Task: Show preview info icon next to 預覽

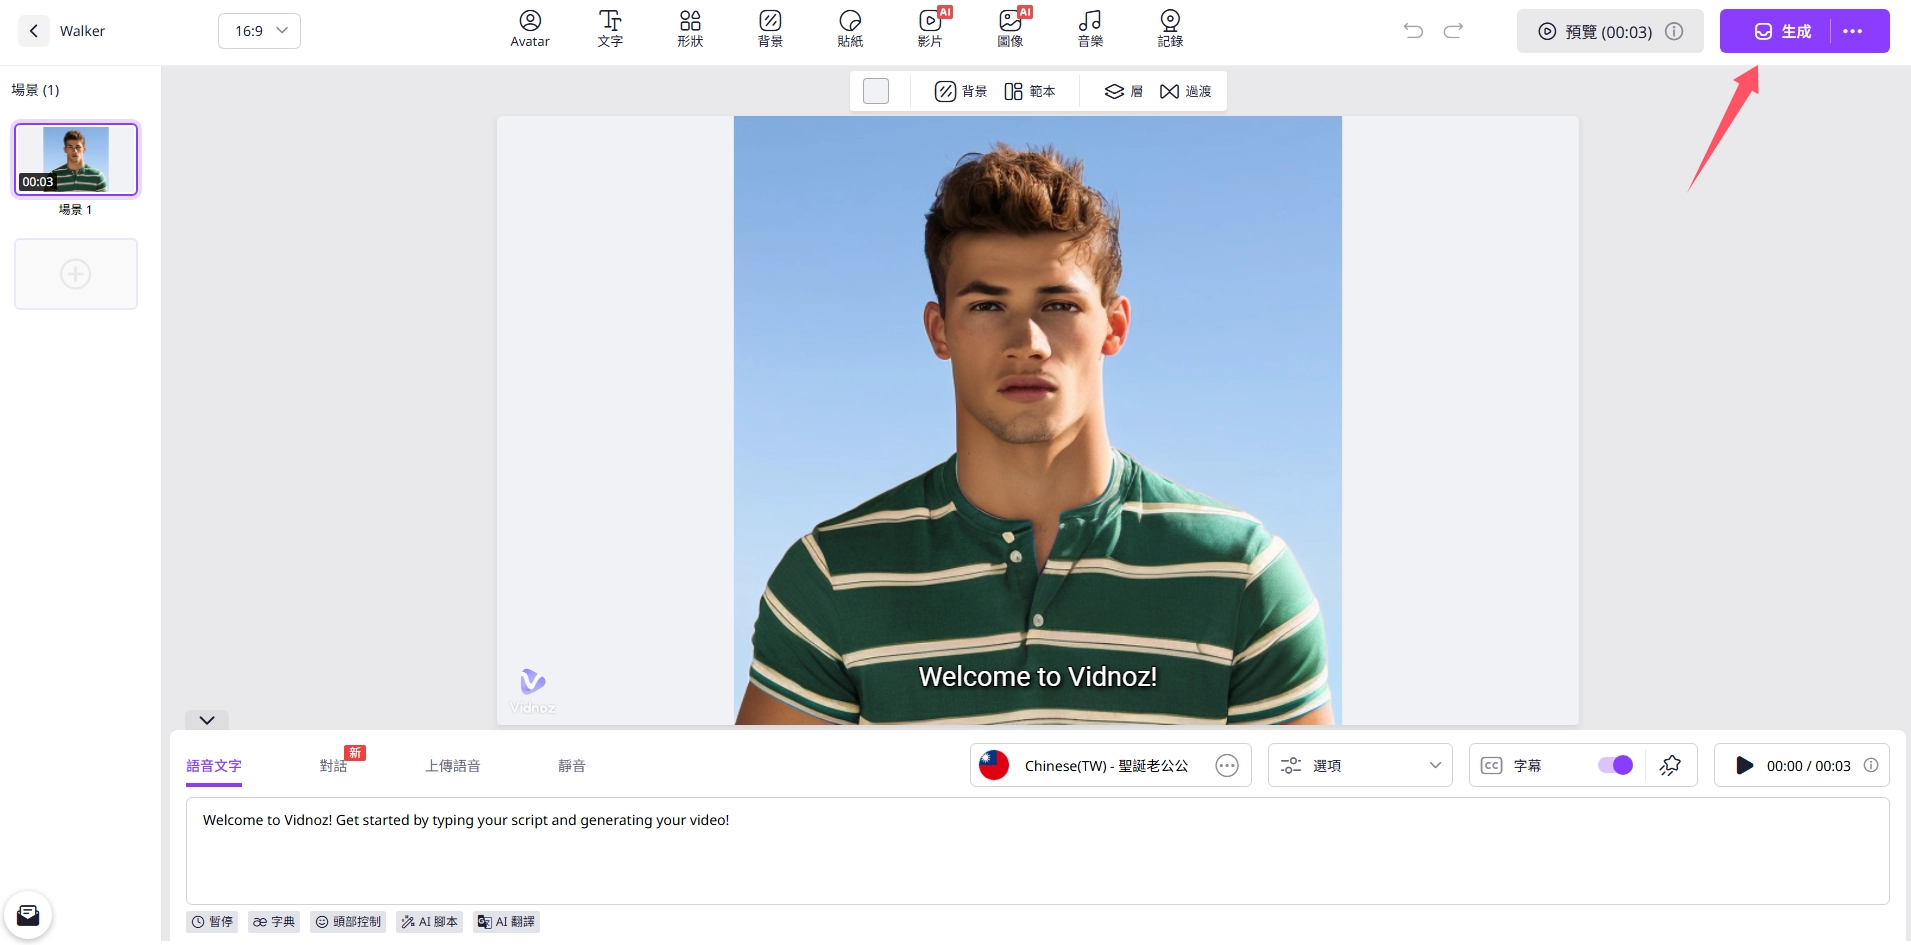Action: pyautogui.click(x=1674, y=31)
